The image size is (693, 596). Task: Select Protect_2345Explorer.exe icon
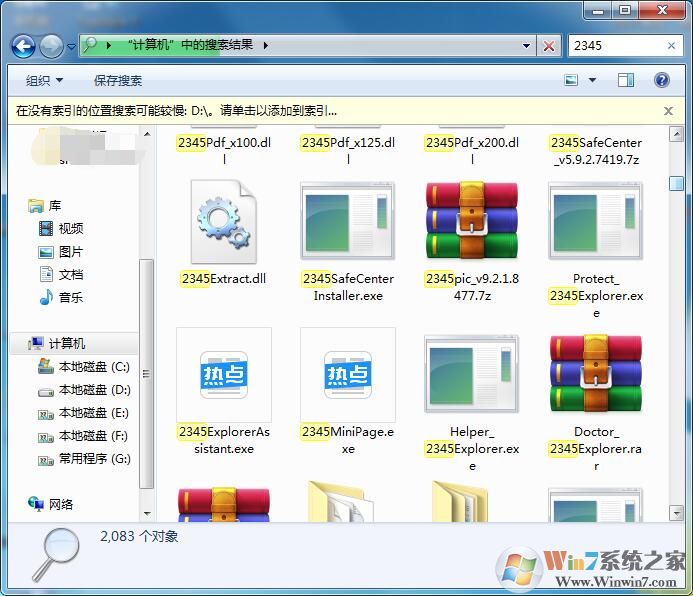click(x=595, y=220)
